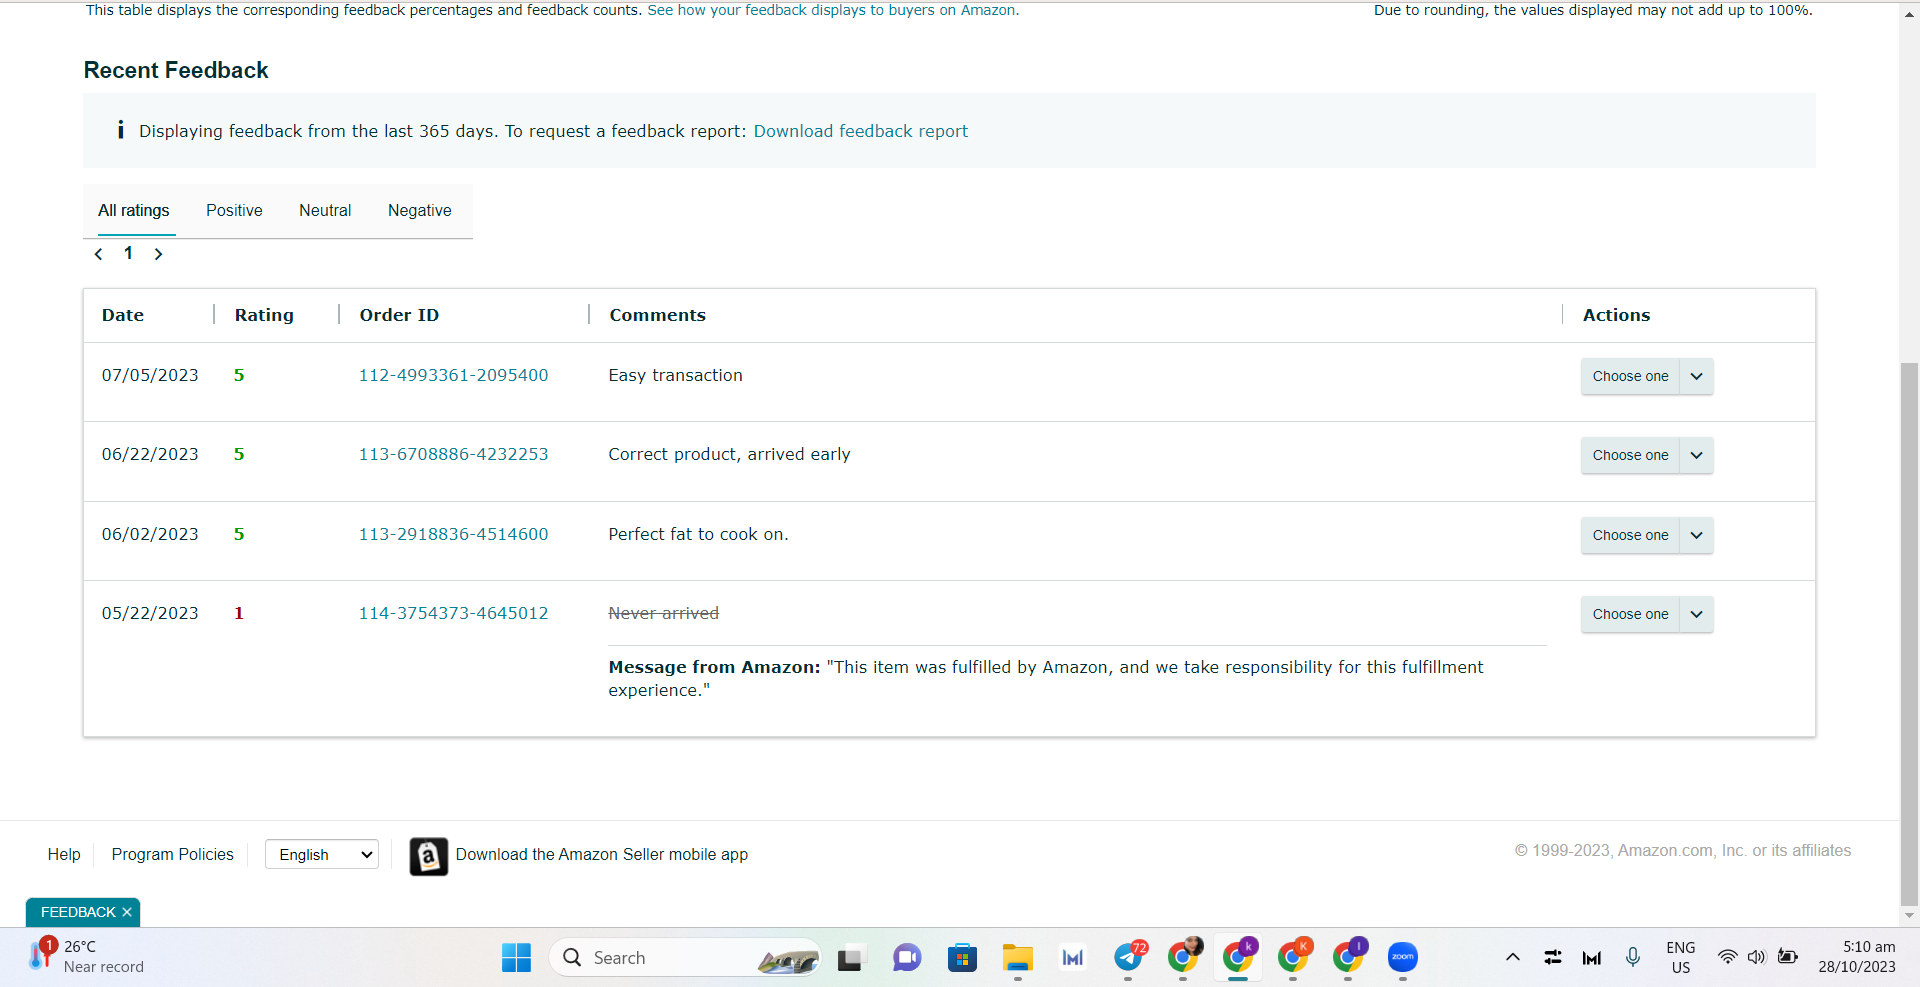
Task: Open the Windows Start menu
Action: [516, 958]
